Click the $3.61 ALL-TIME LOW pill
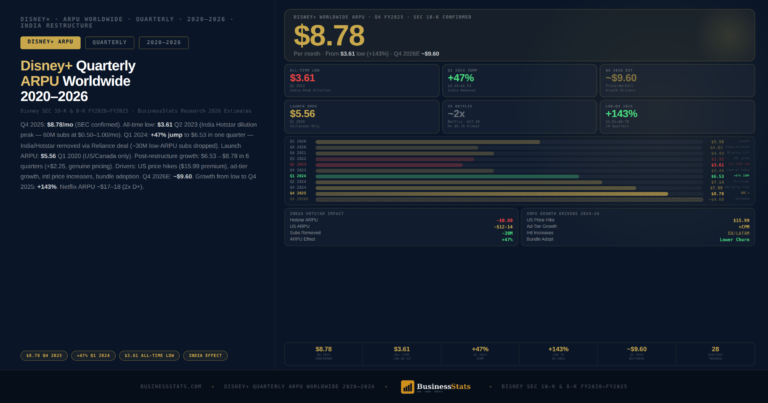Image resolution: width=768 pixels, height=403 pixels. click(149, 356)
